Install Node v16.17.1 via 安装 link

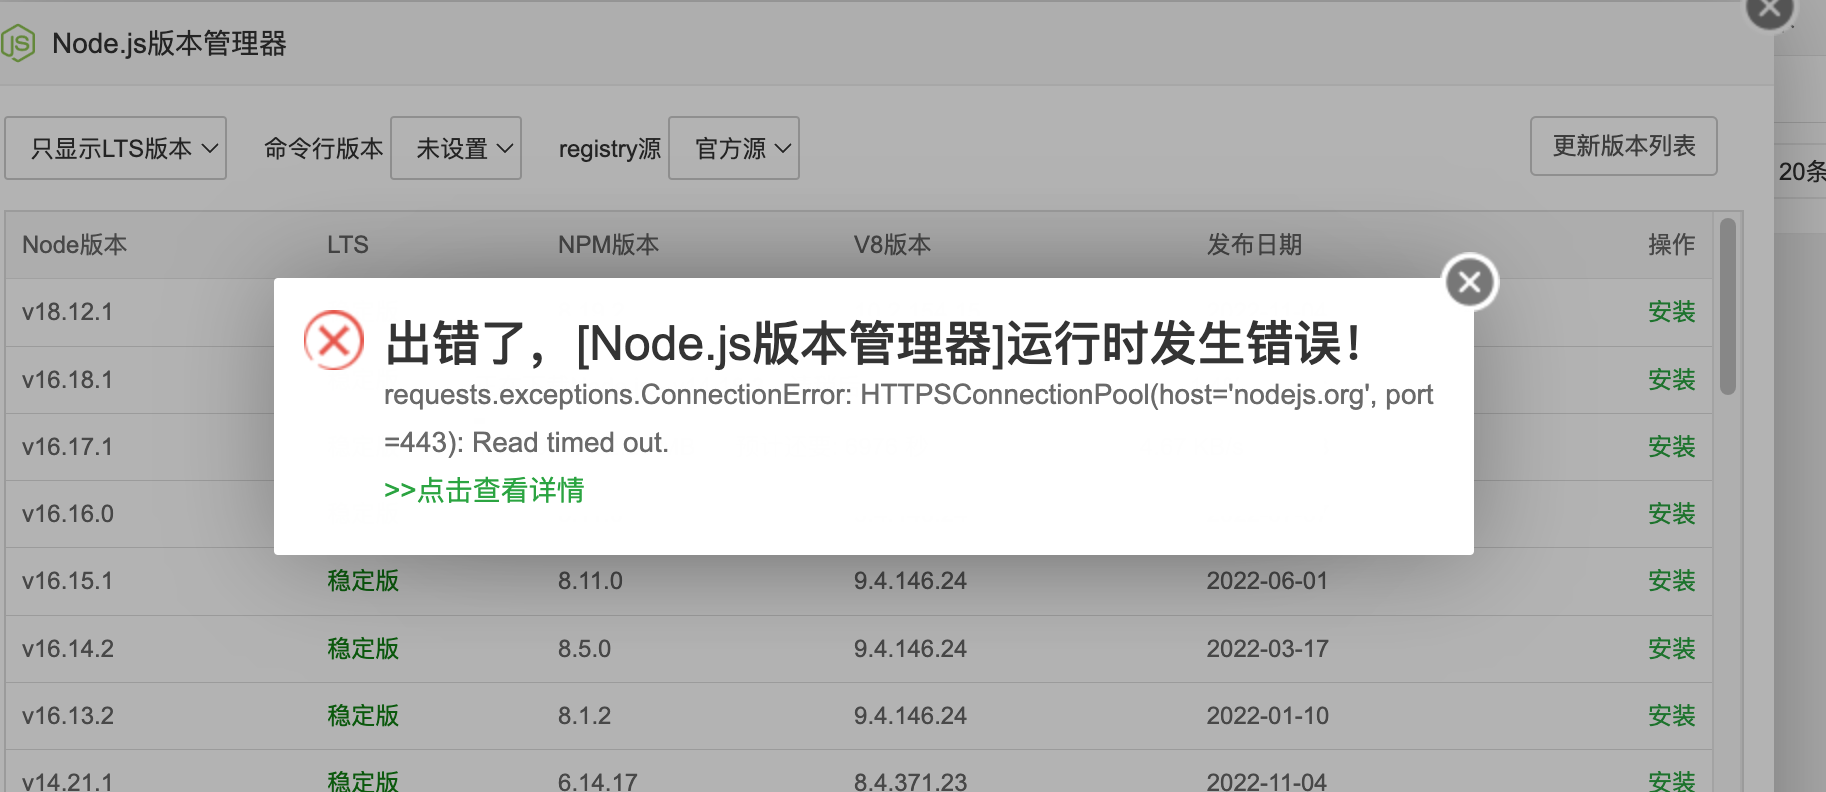[1672, 447]
